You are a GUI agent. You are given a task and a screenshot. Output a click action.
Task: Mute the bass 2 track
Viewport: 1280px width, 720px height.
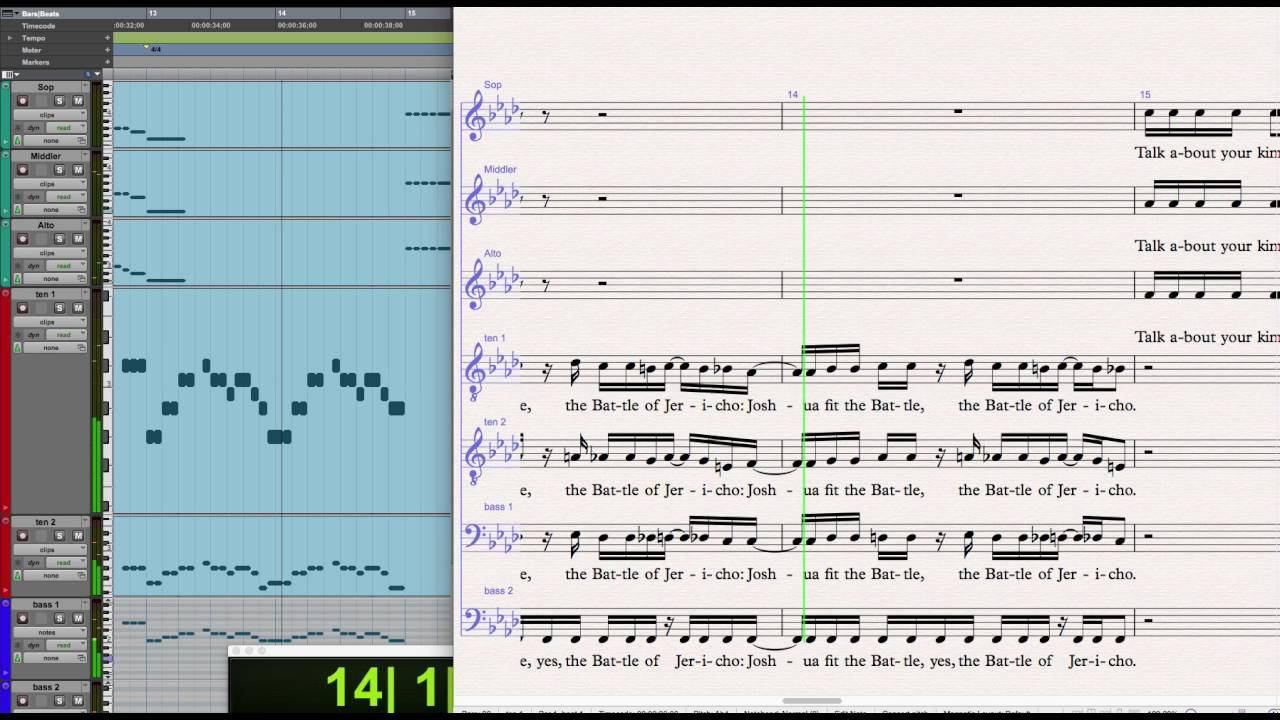tap(77, 701)
